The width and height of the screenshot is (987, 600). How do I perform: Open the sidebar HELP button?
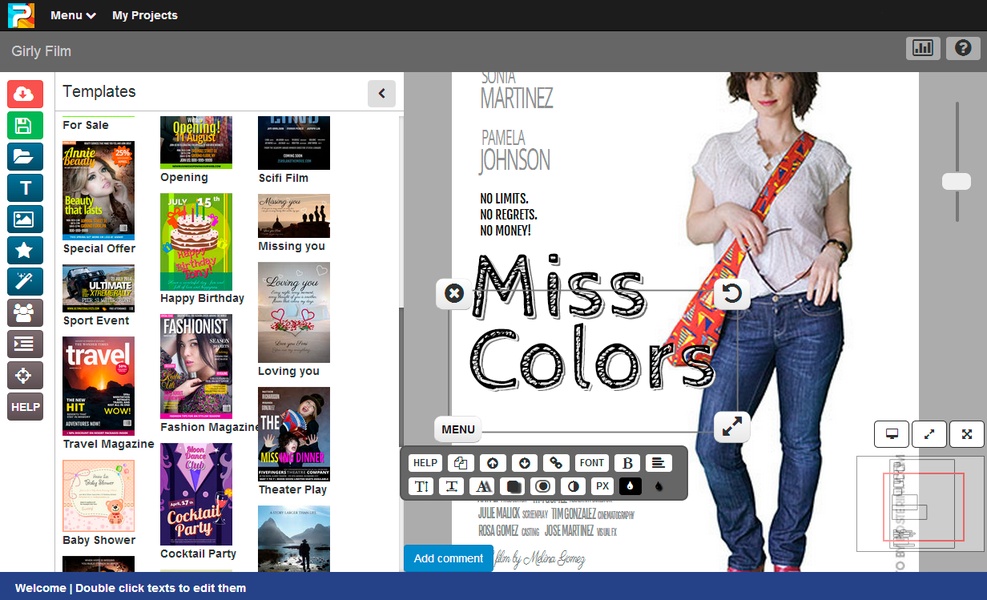(25, 407)
